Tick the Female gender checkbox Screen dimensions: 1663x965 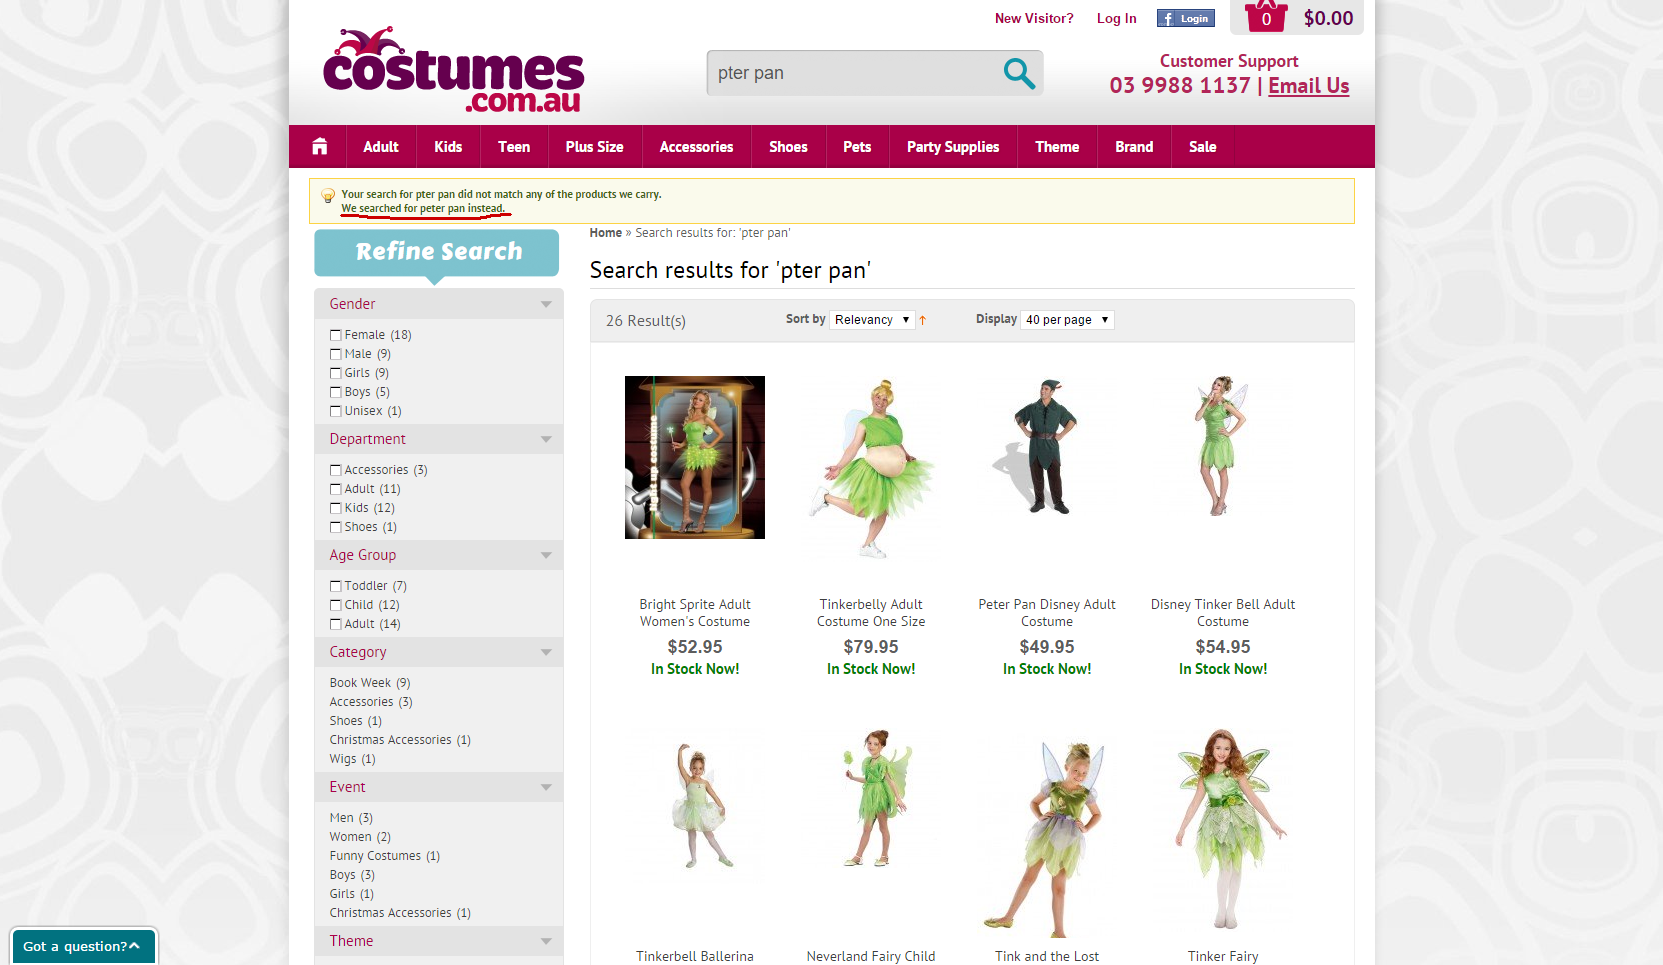pyautogui.click(x=336, y=335)
